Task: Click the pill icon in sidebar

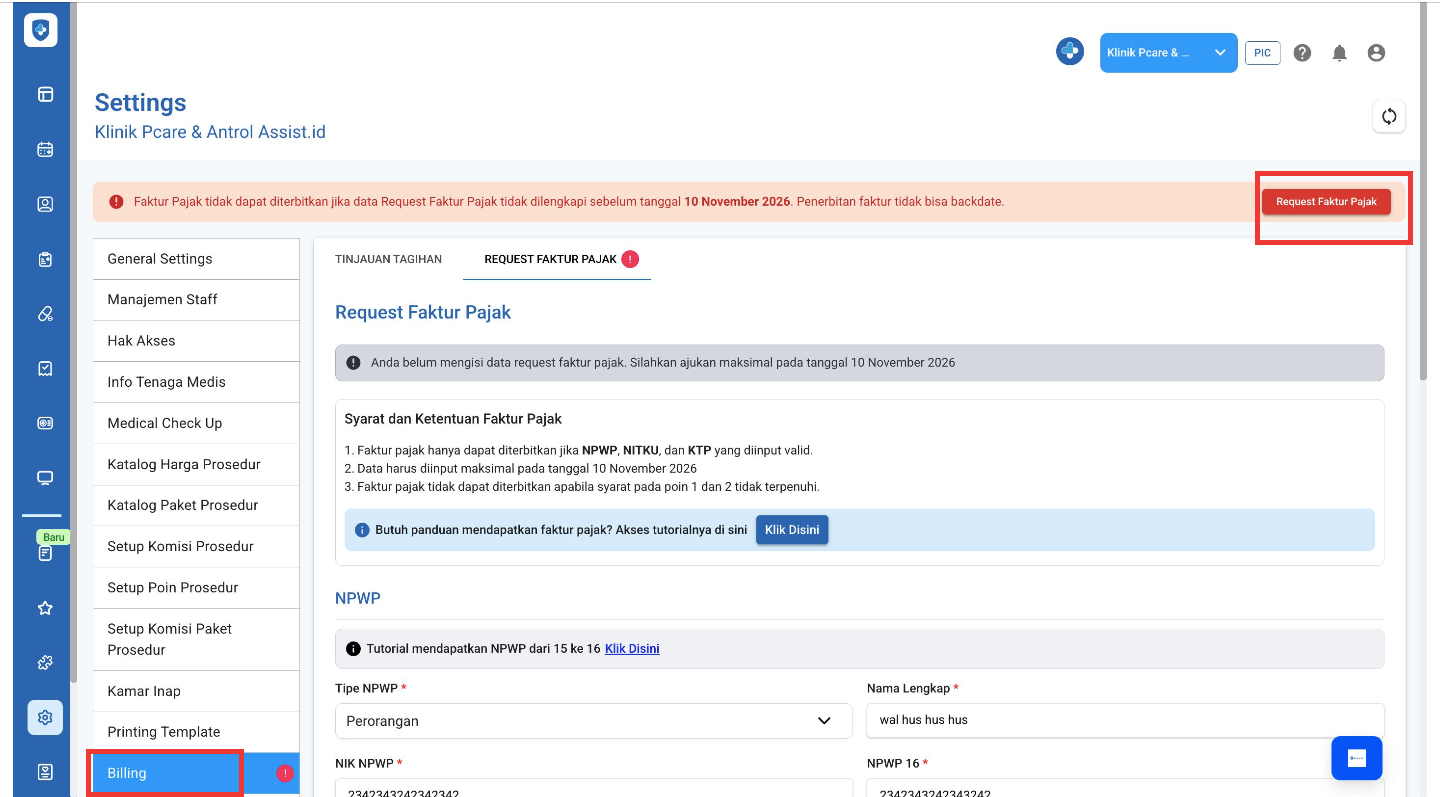Action: coord(45,314)
